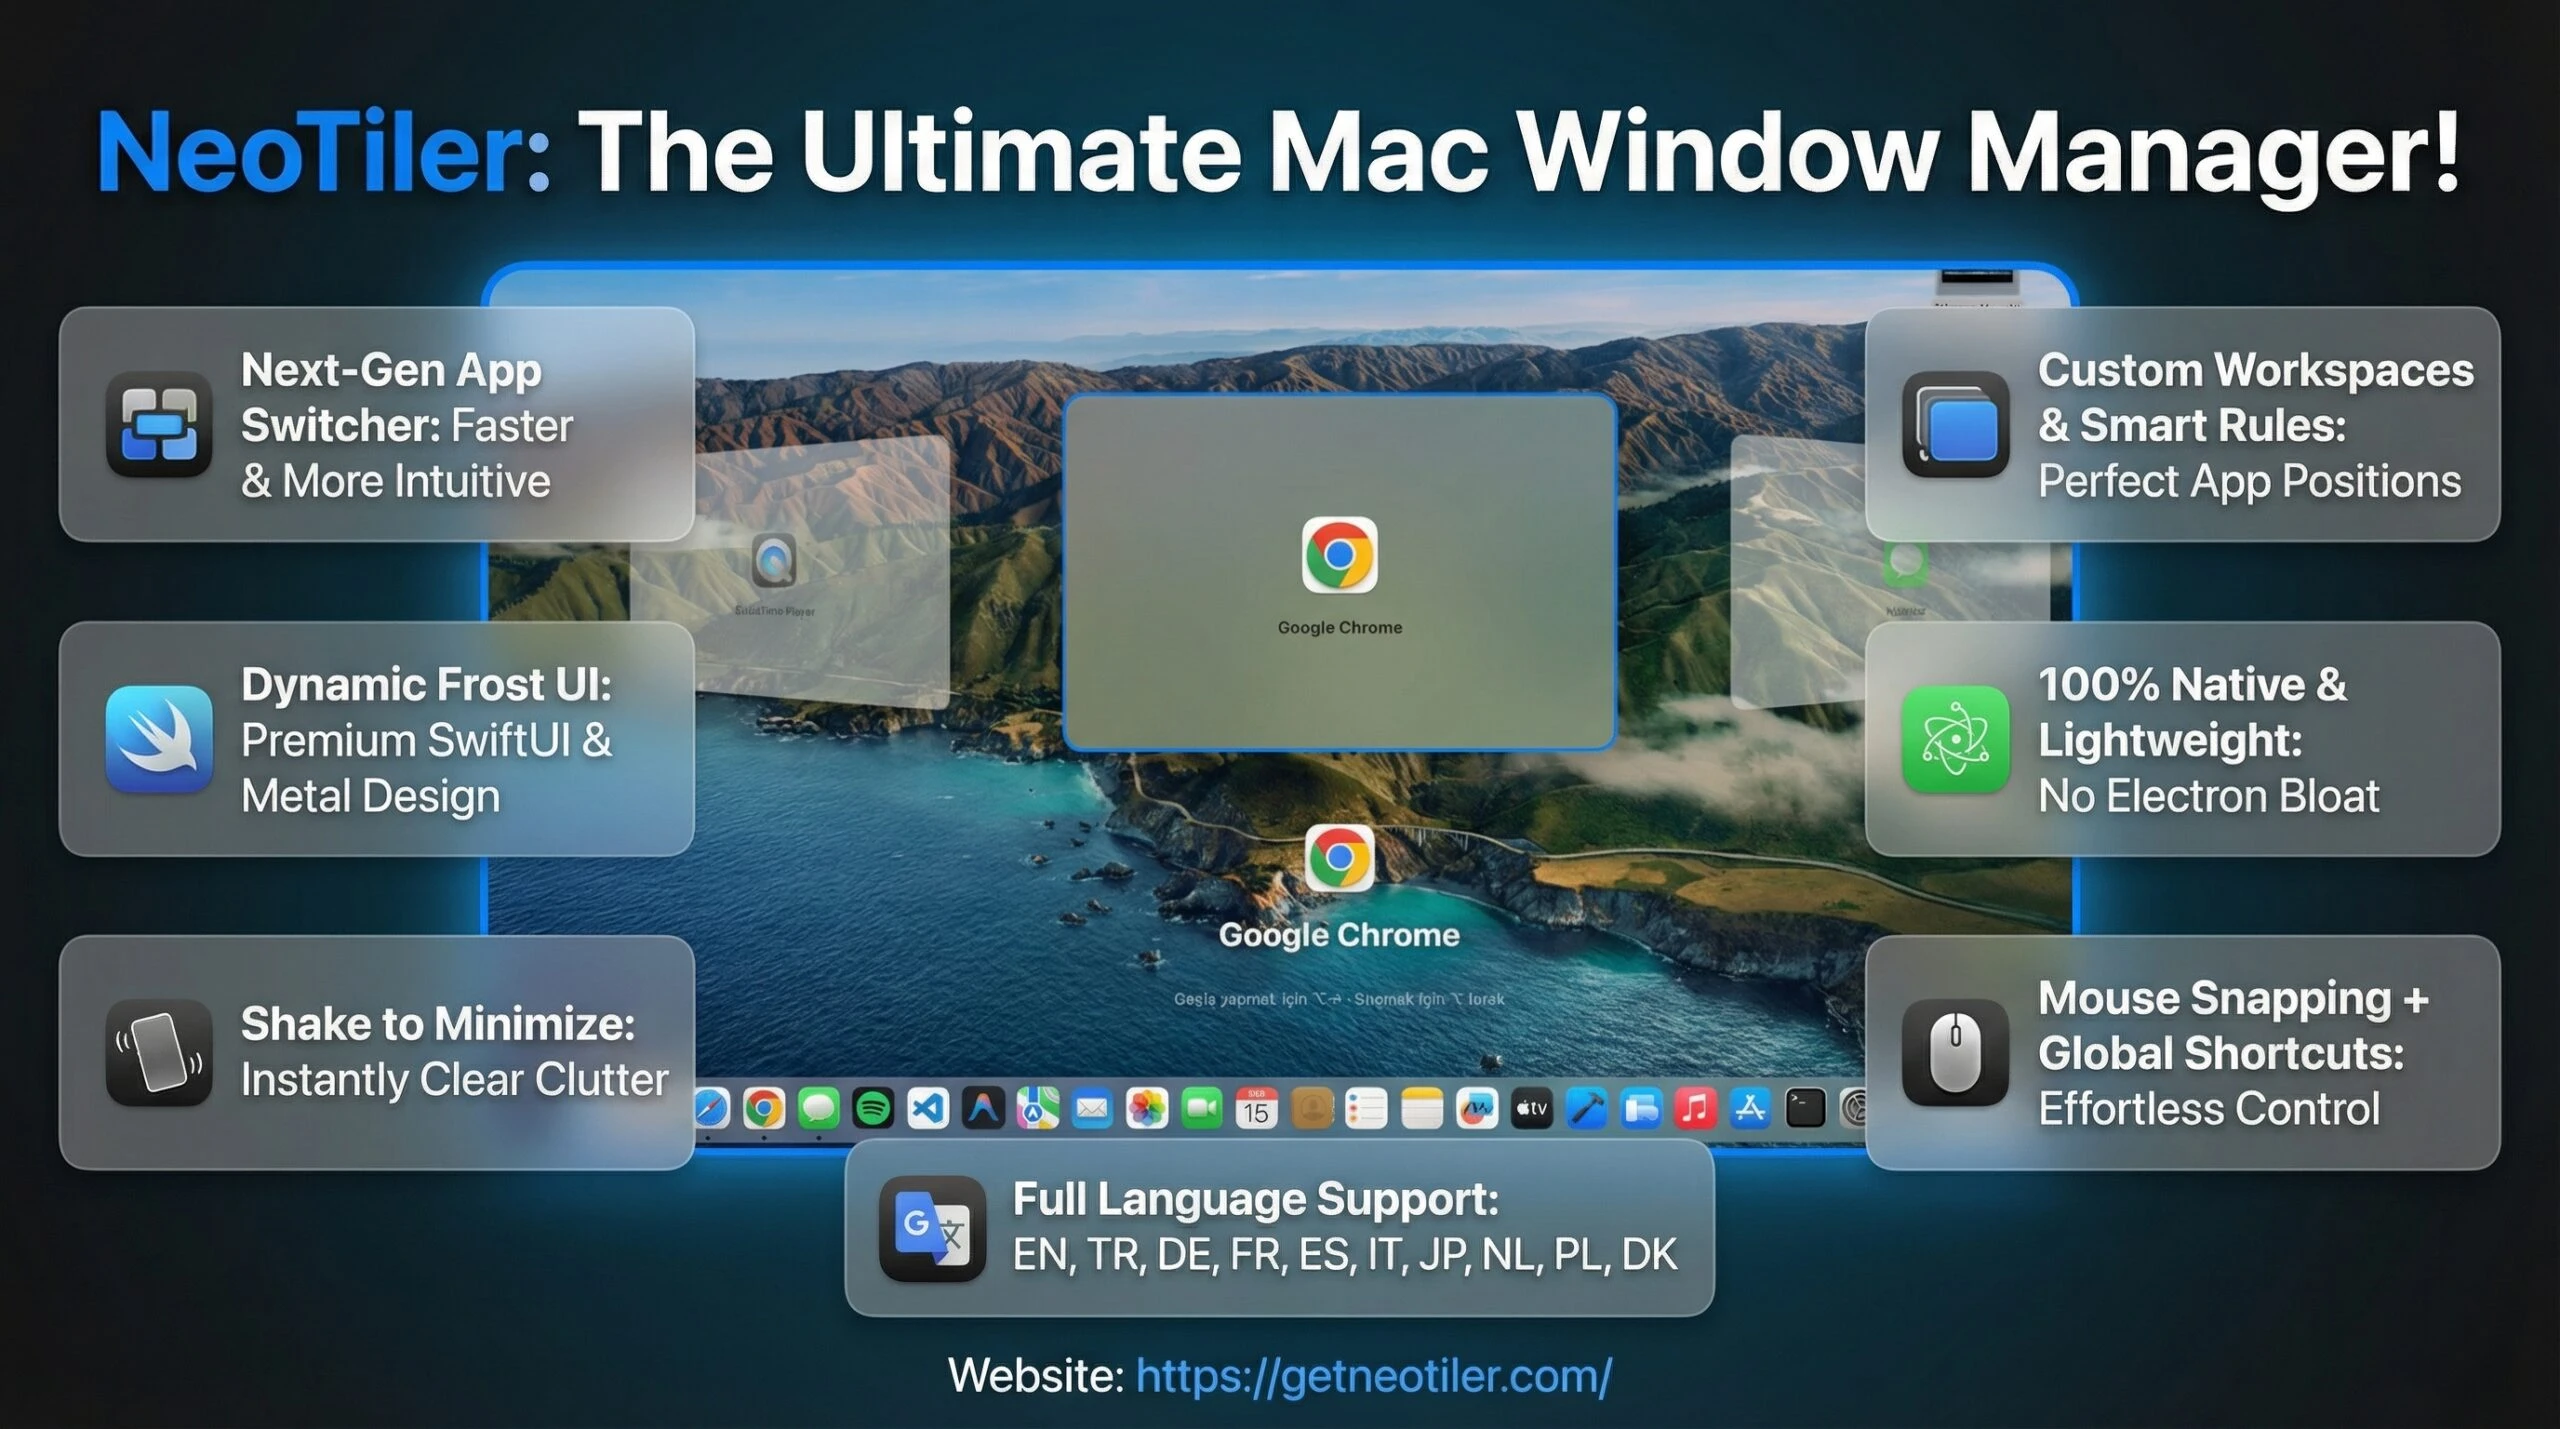Launch Apple Music from the dock
Viewport: 2560px width, 1429px height.
1693,1106
